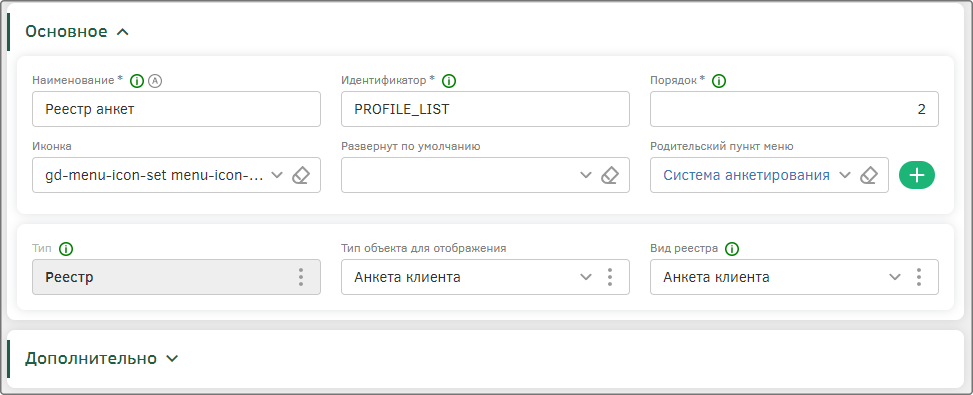Focus the Идентификатор field PROFILE_LIST
Viewport: 973px width, 395px height.
pos(485,109)
